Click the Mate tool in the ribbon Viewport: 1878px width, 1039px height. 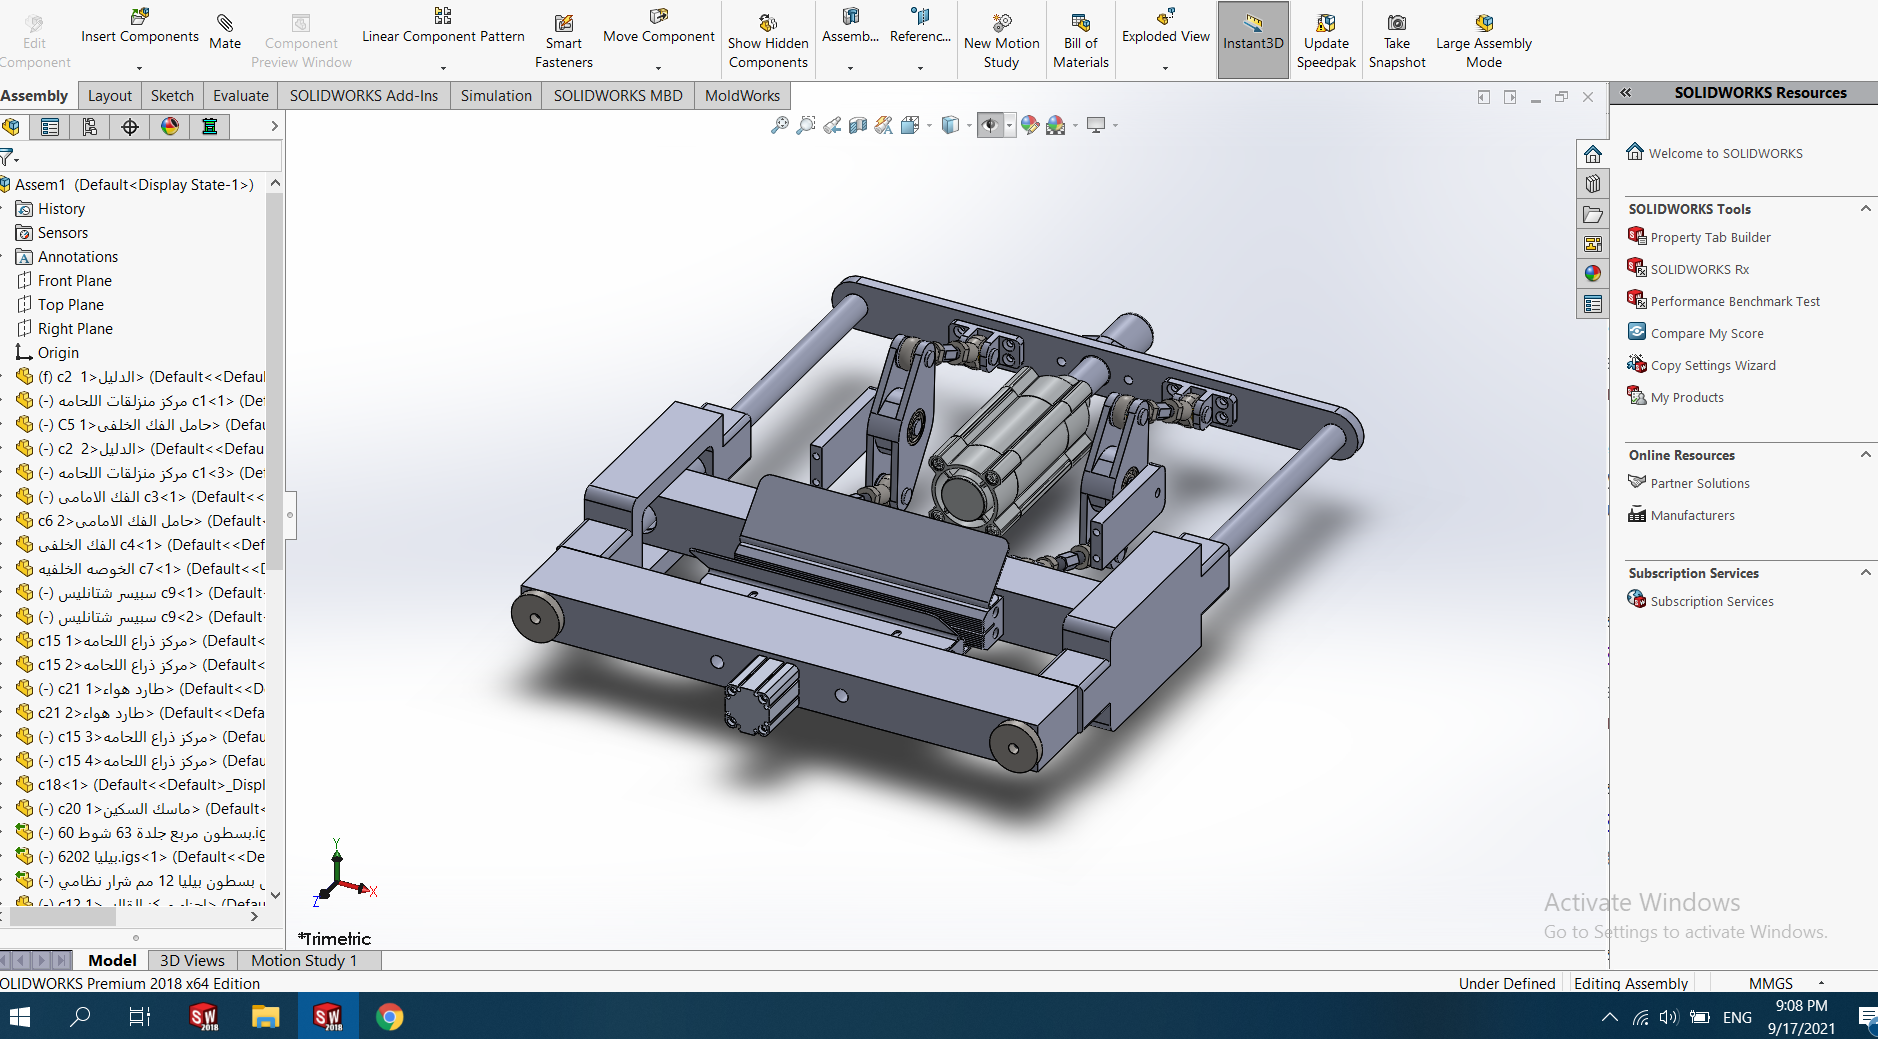point(225,31)
